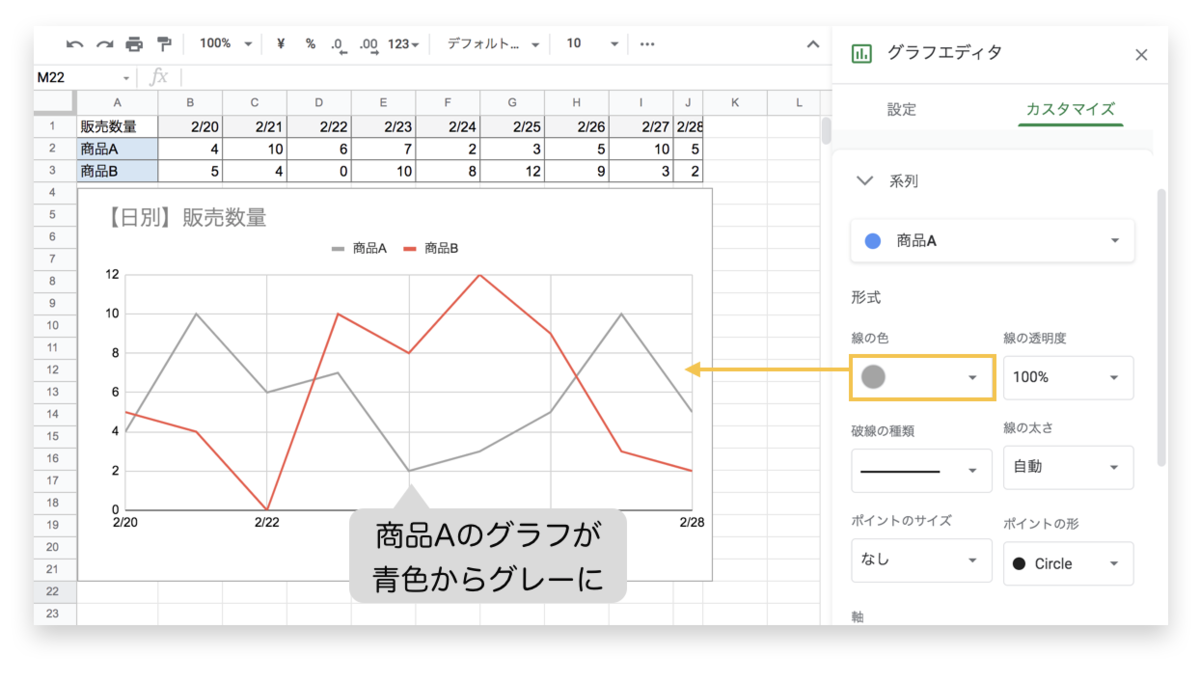Click the chart title 【日別】販売数量
Viewport: 1200px width, 683px height.
coord(187,218)
